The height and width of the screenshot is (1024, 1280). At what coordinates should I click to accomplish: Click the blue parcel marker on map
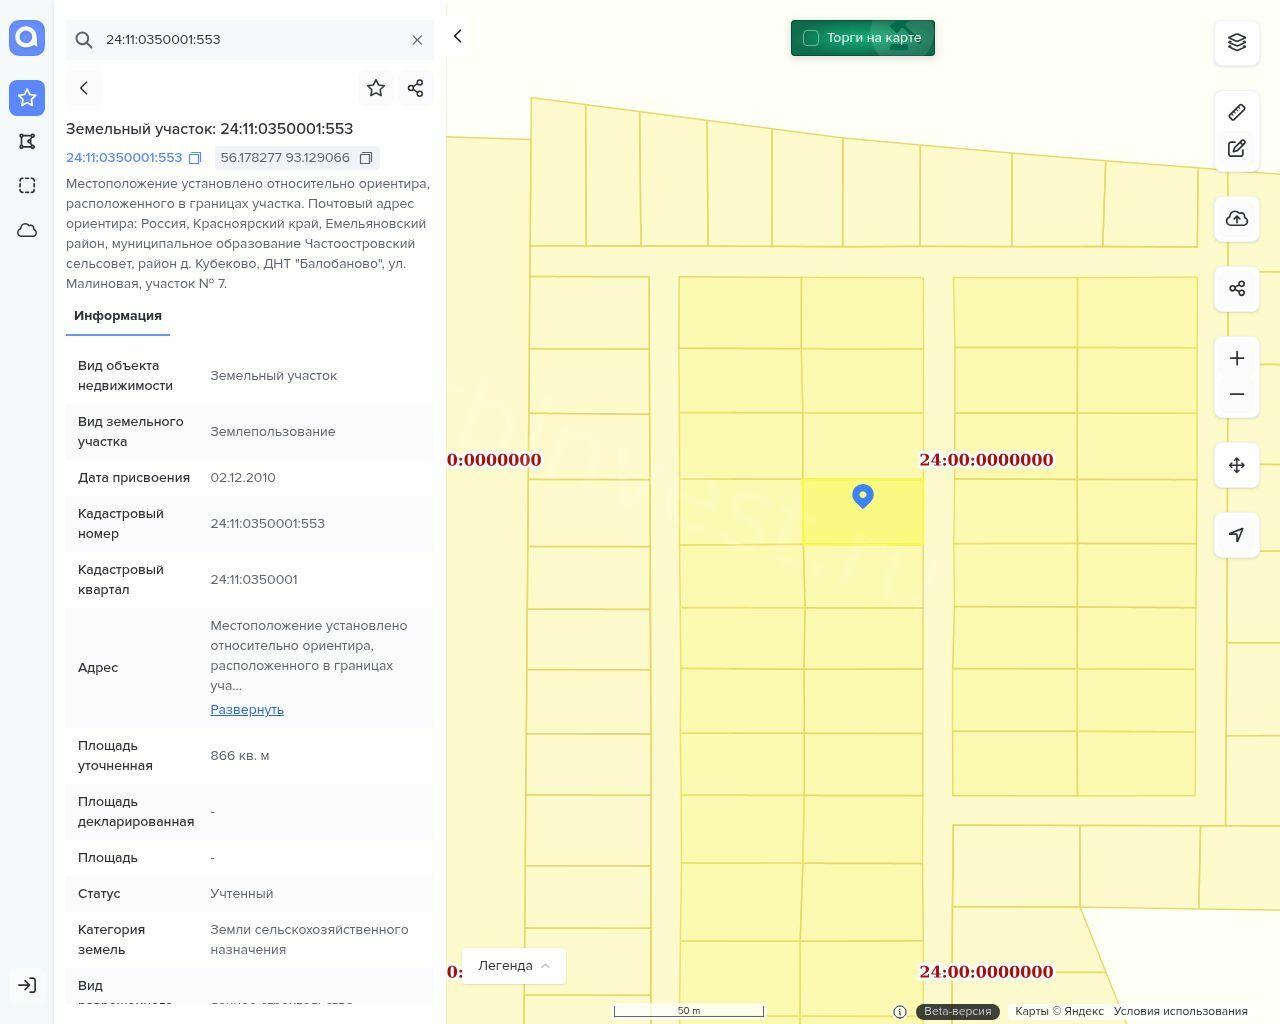point(863,495)
